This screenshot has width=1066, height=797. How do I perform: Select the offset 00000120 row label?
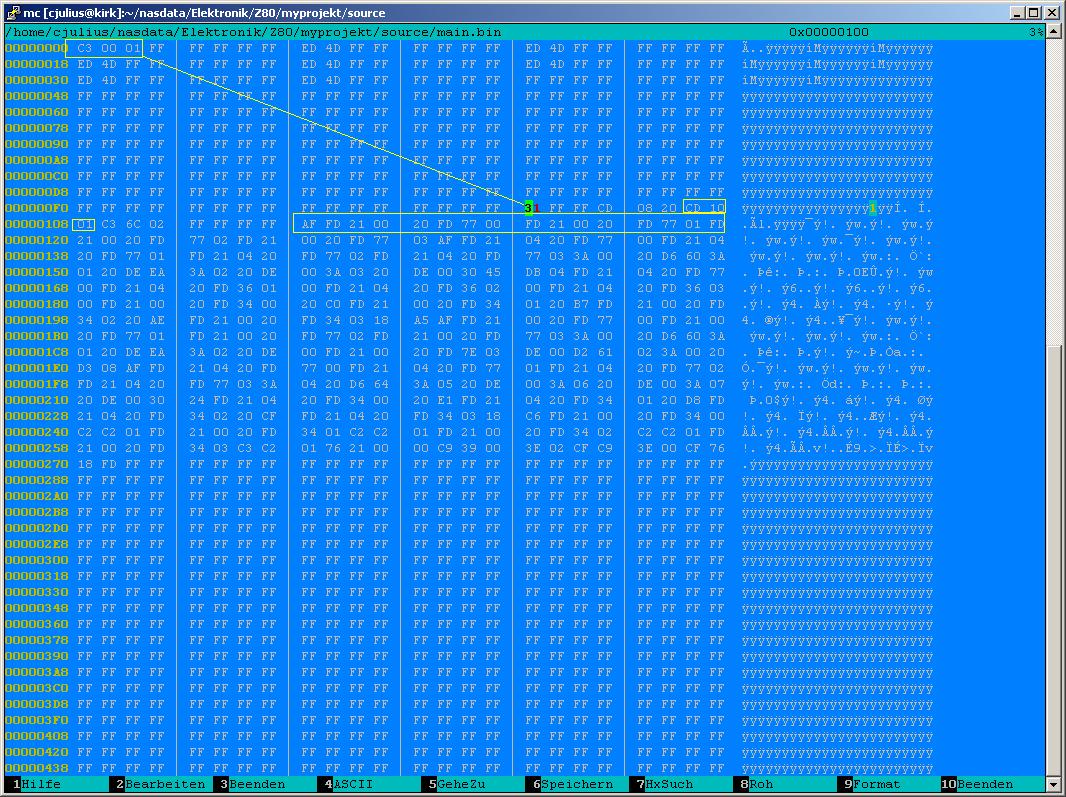pos(37,240)
